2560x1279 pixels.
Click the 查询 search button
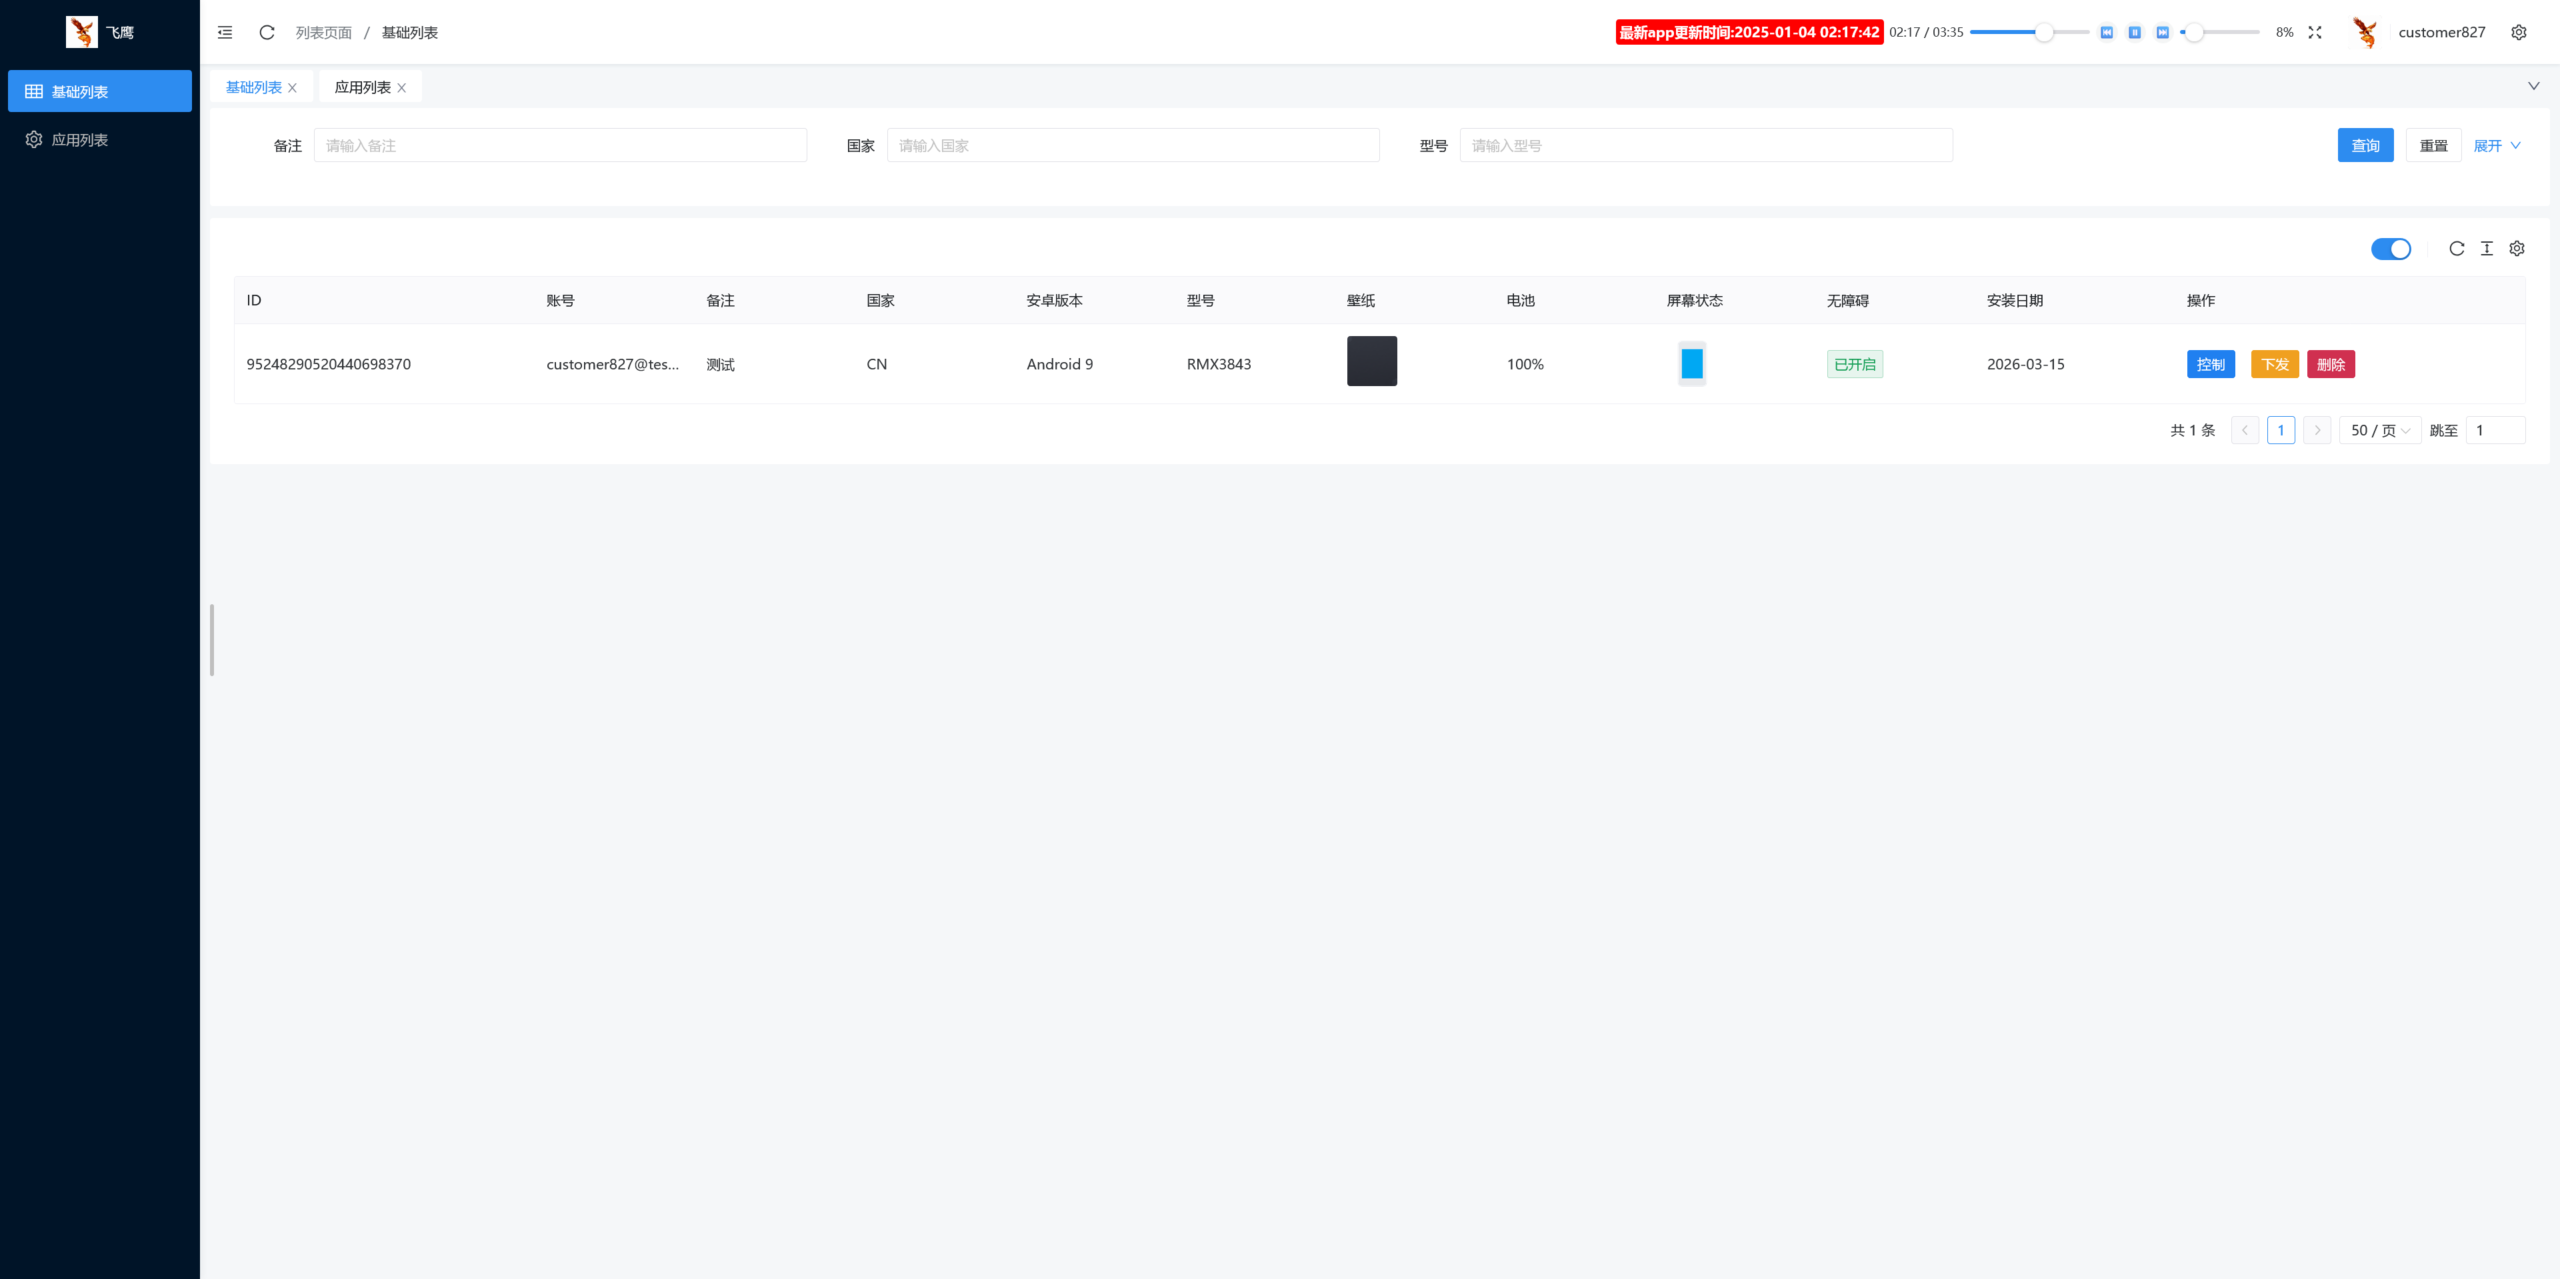(2364, 146)
